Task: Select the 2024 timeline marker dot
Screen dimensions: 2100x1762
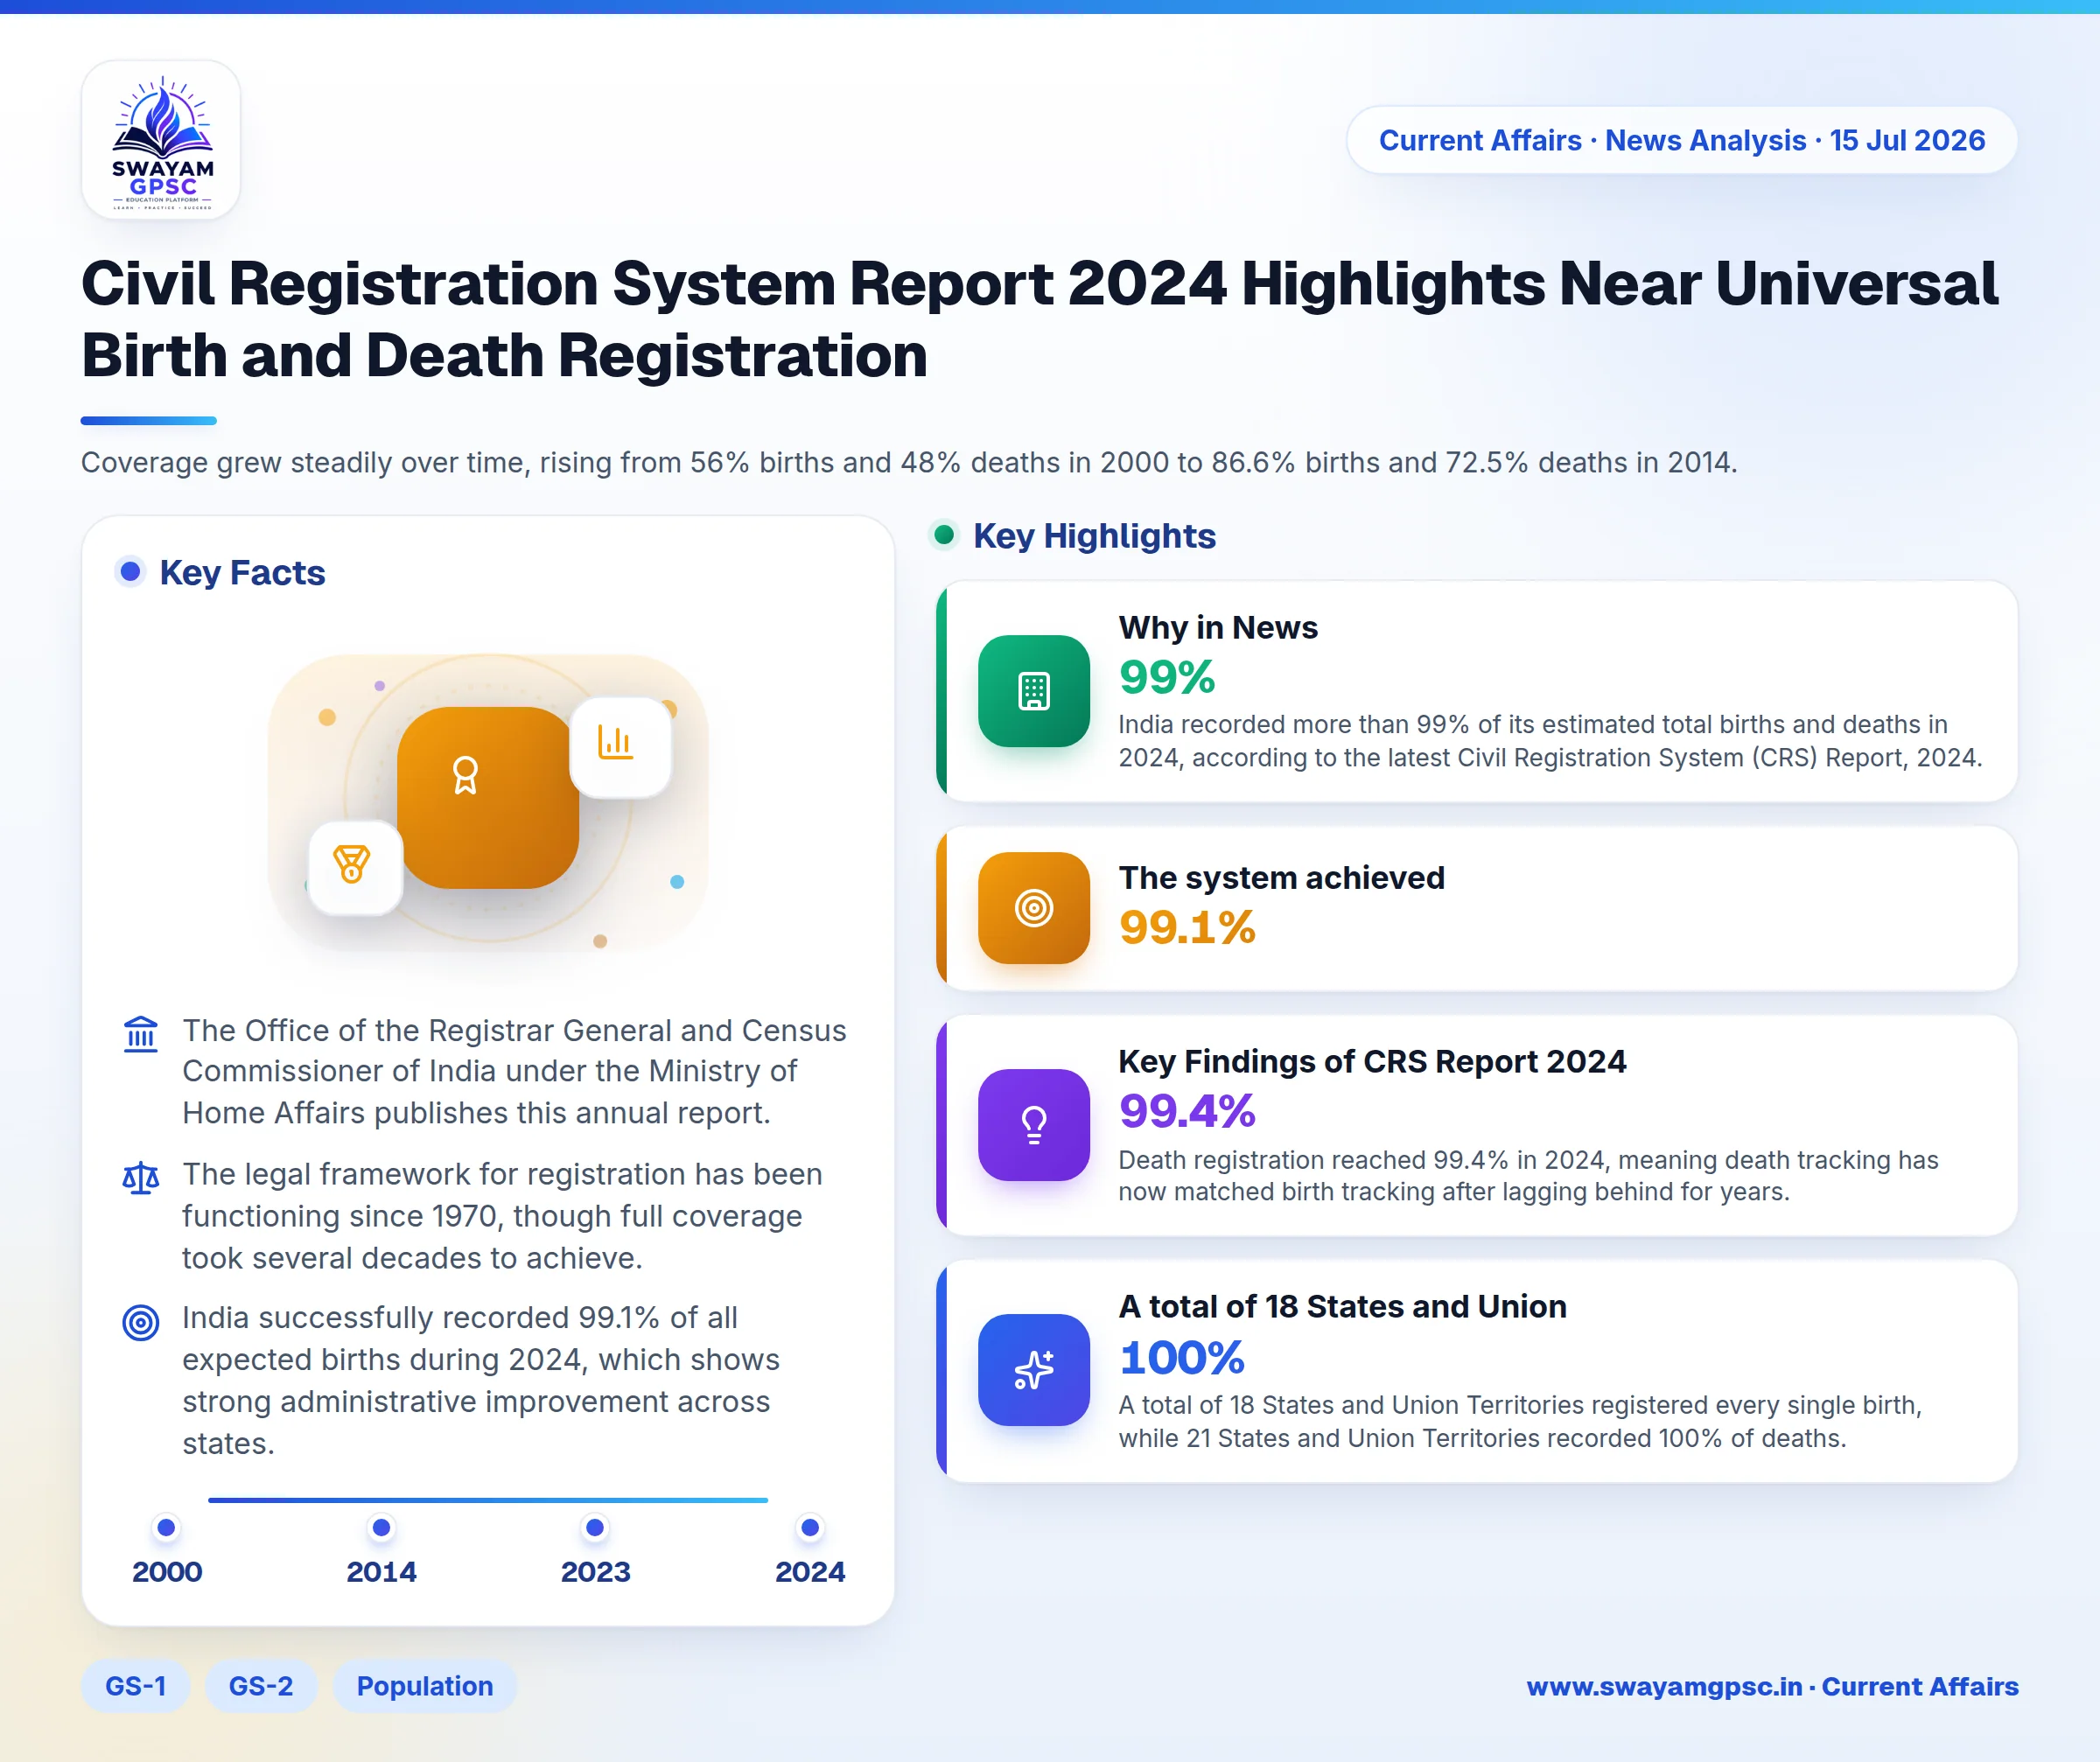Action: click(x=810, y=1527)
